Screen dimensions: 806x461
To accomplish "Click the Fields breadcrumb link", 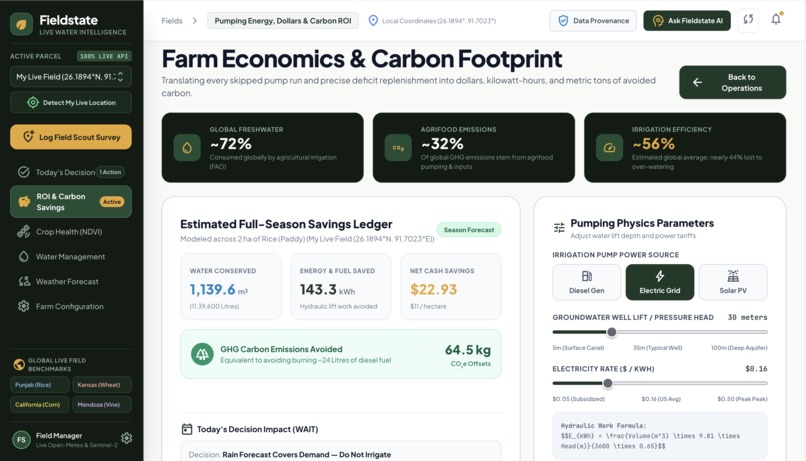I will click(x=172, y=21).
